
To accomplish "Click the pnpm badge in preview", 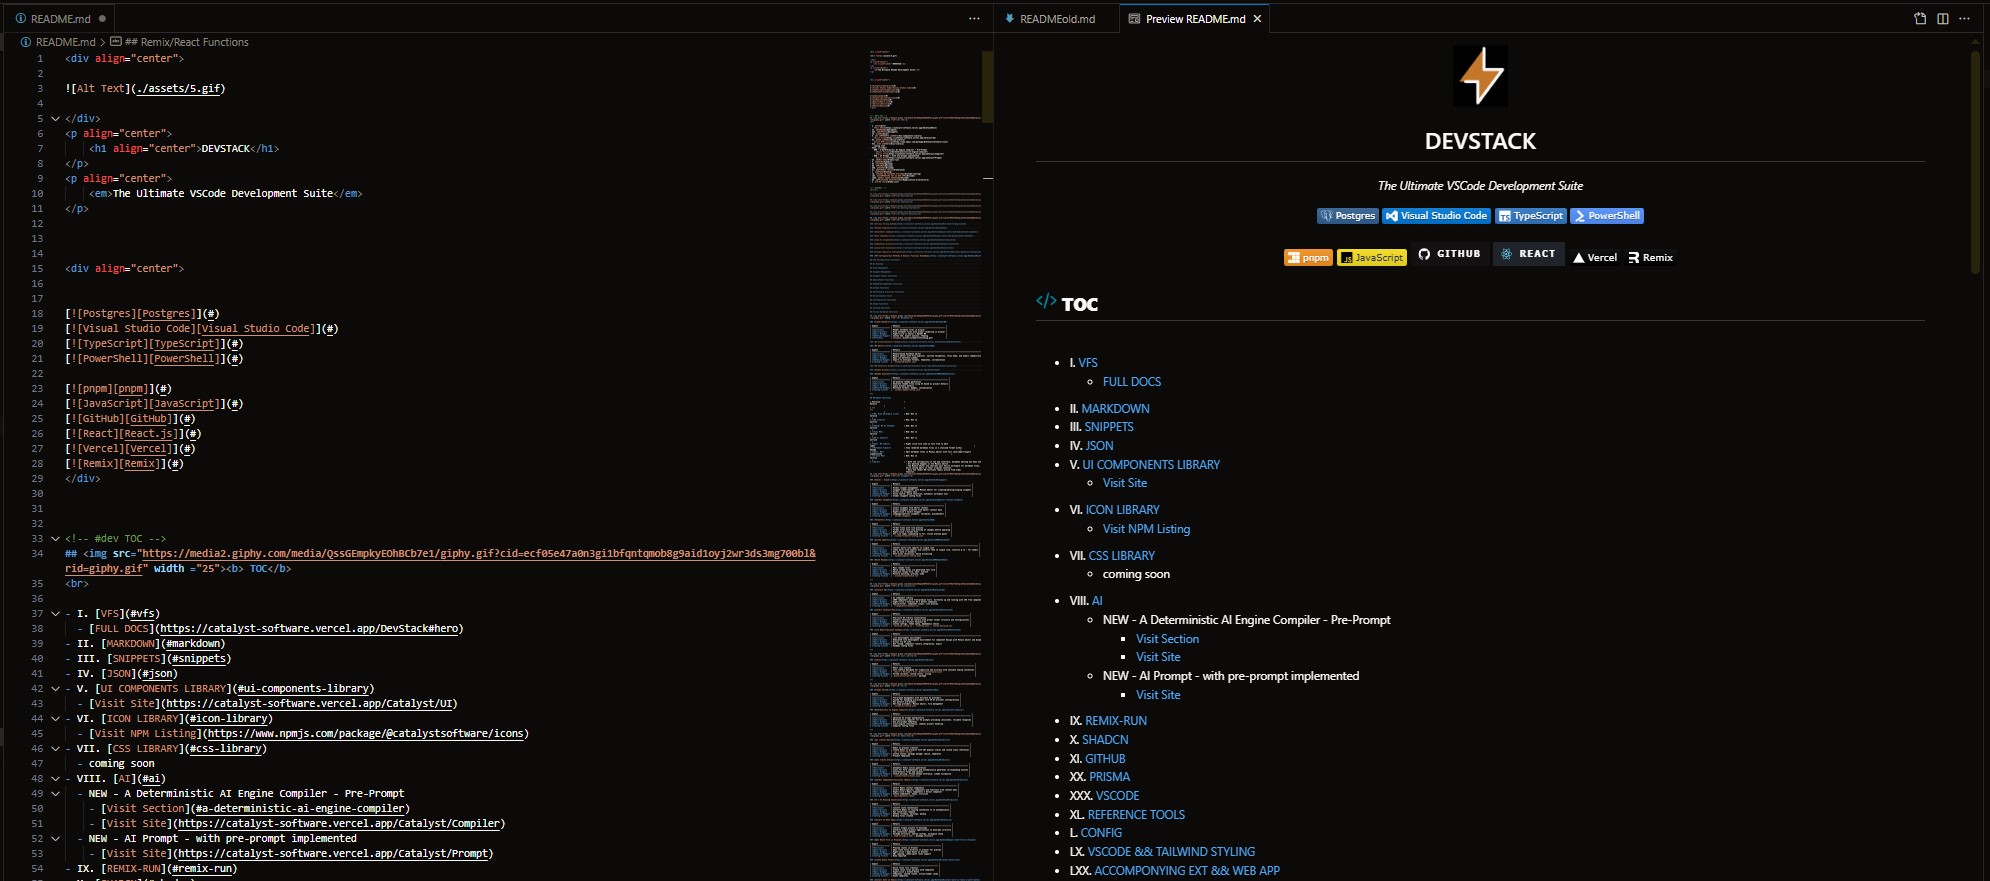I will click(x=1308, y=258).
